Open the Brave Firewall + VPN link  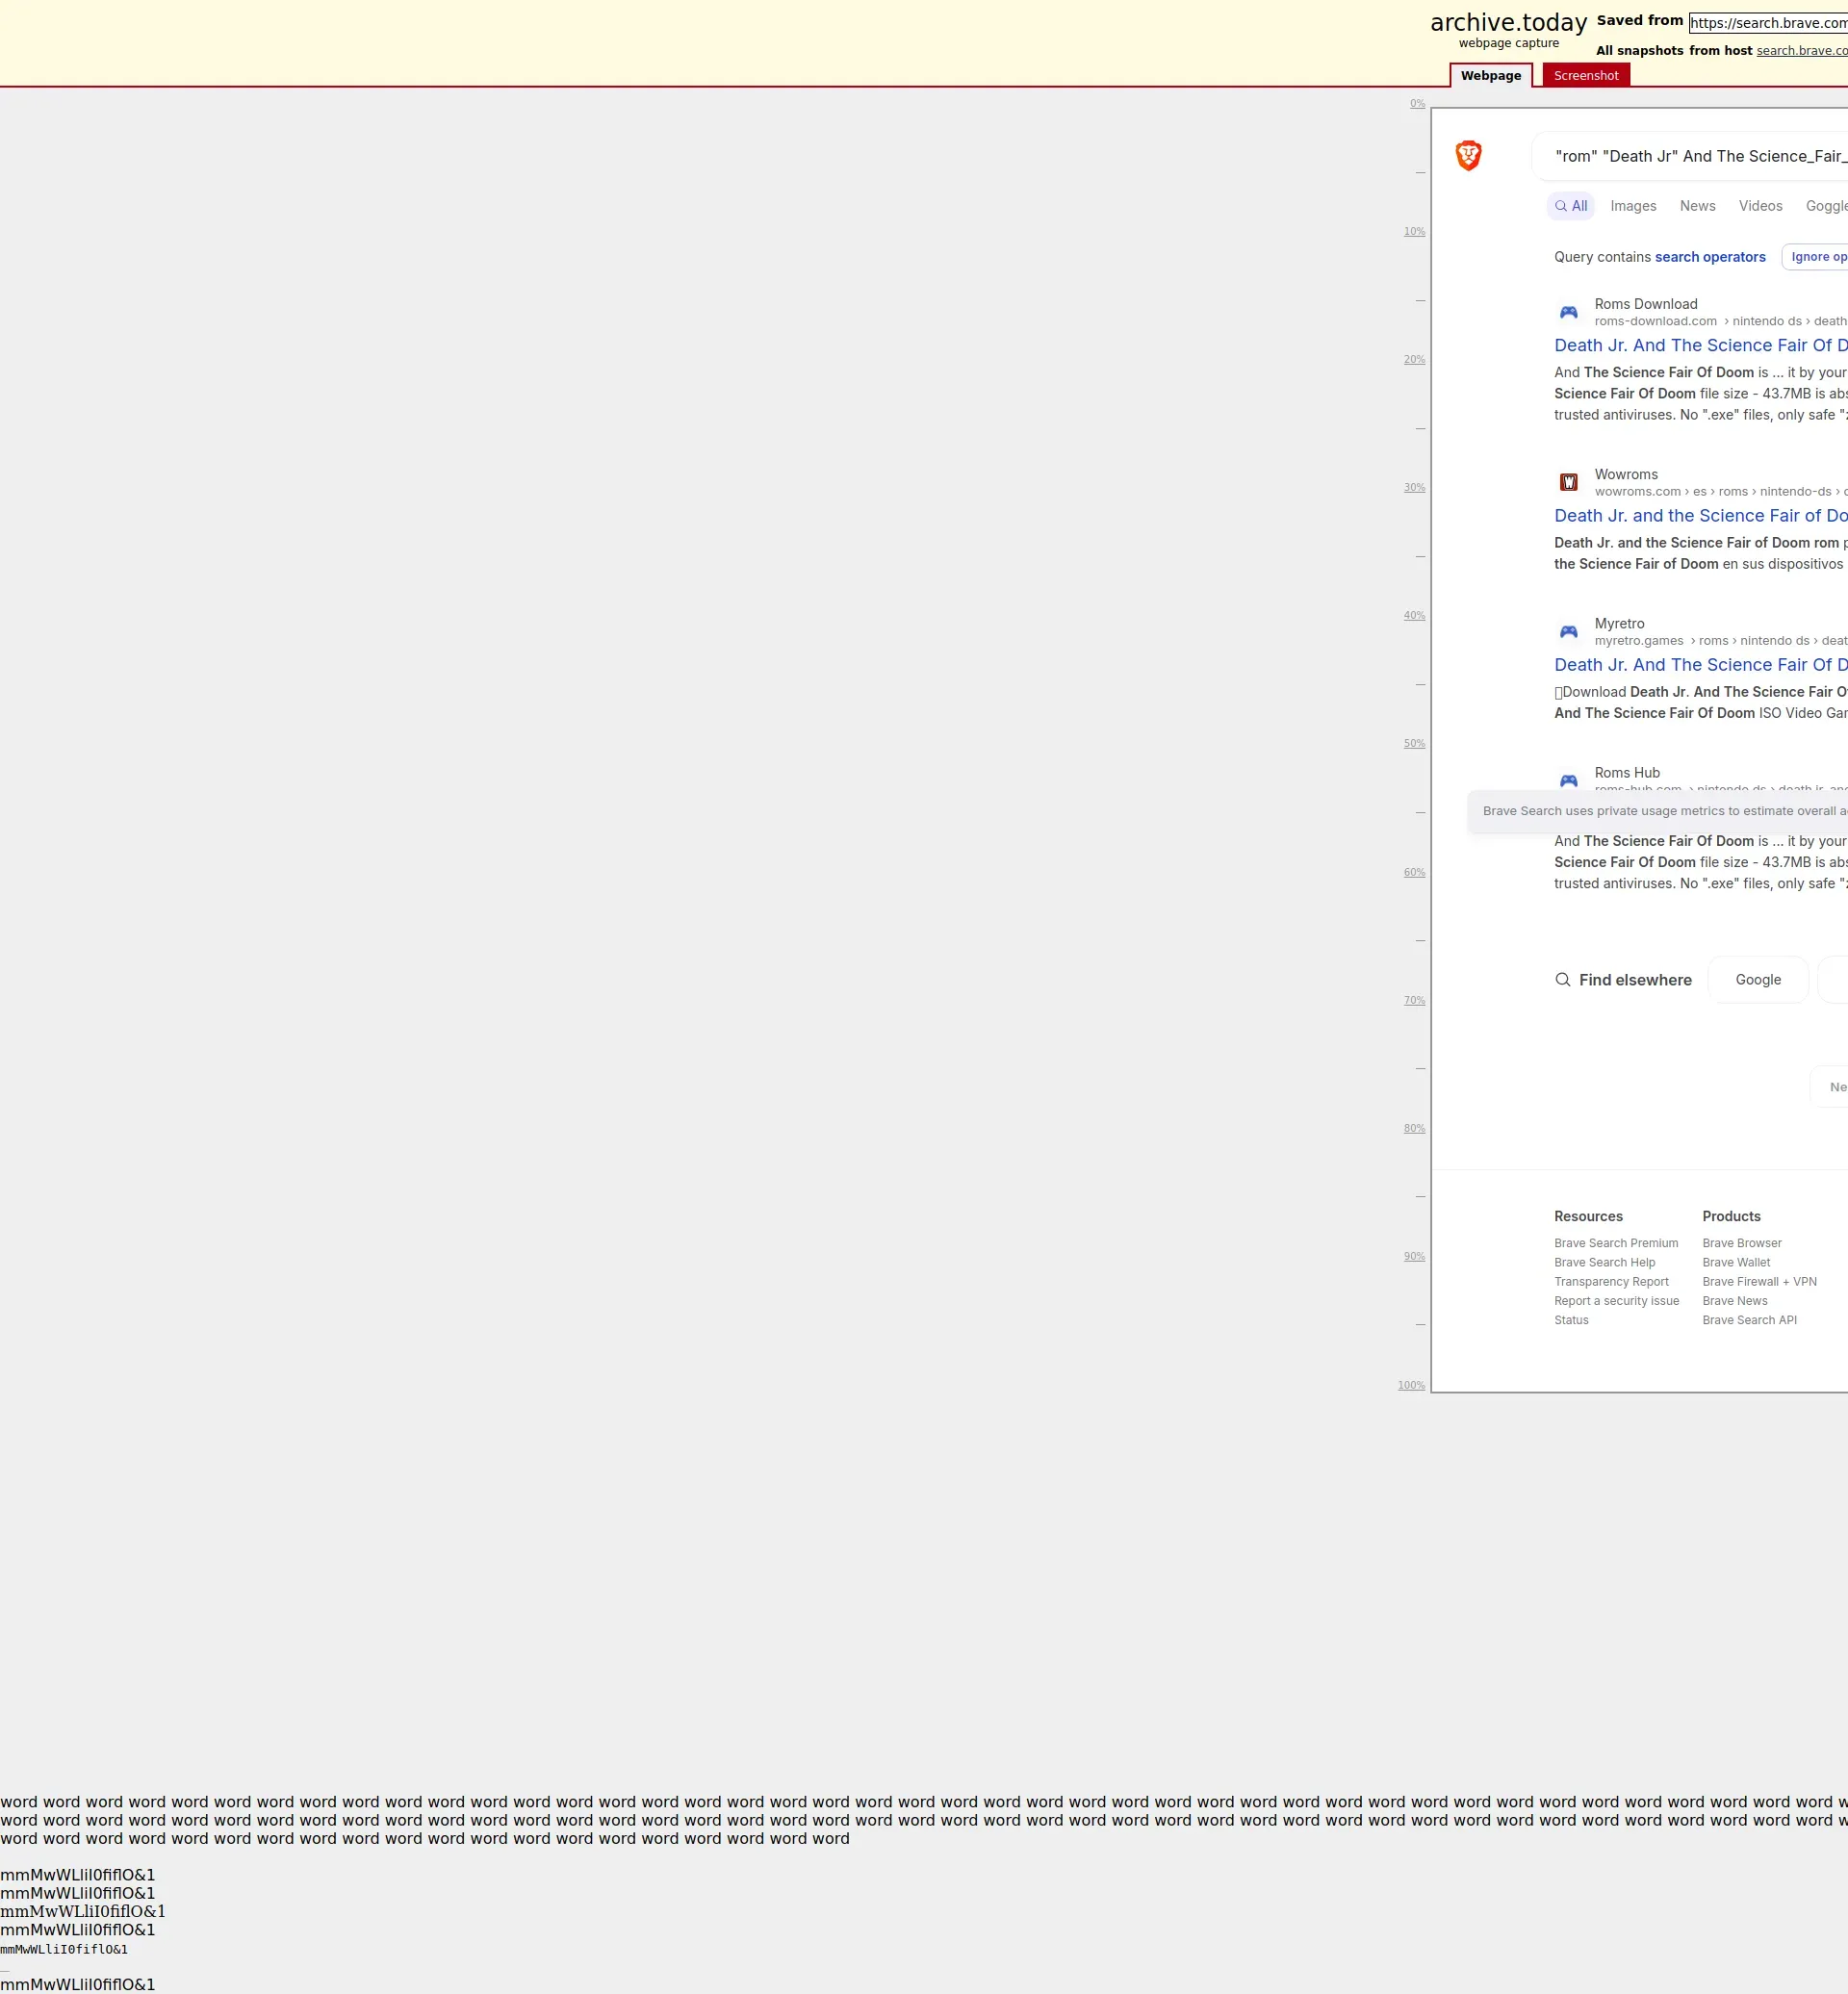click(x=1759, y=1282)
